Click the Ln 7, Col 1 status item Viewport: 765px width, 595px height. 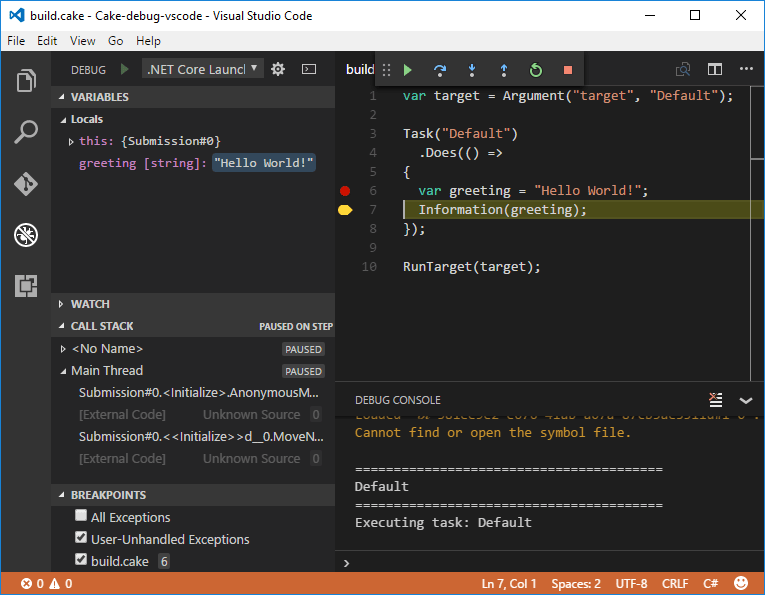tap(509, 583)
